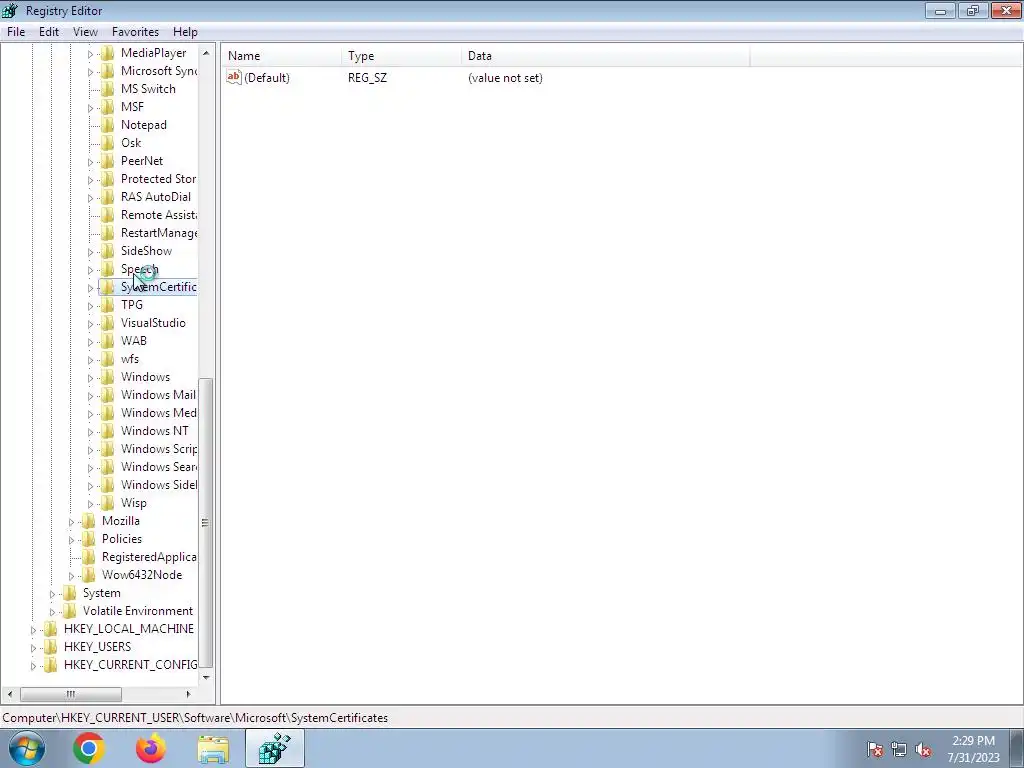
Task: Click the tree scroll up arrow
Action: coord(206,53)
